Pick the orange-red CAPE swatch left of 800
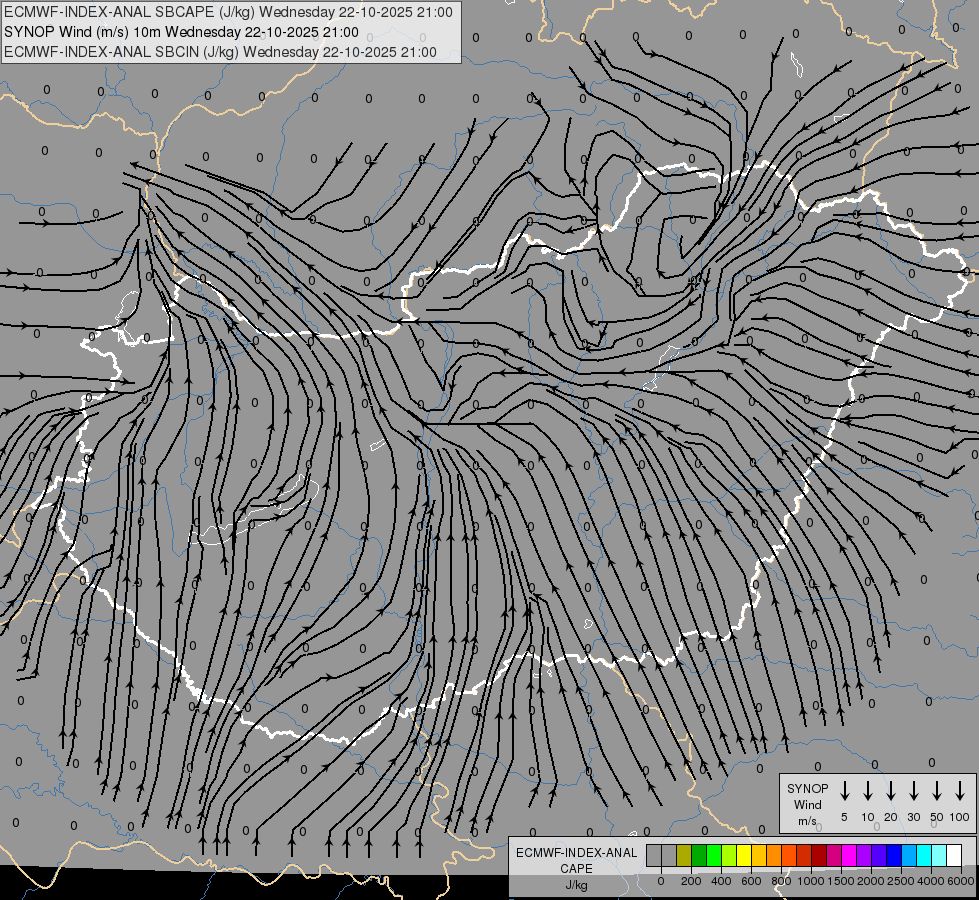979x900 pixels. 789,855
